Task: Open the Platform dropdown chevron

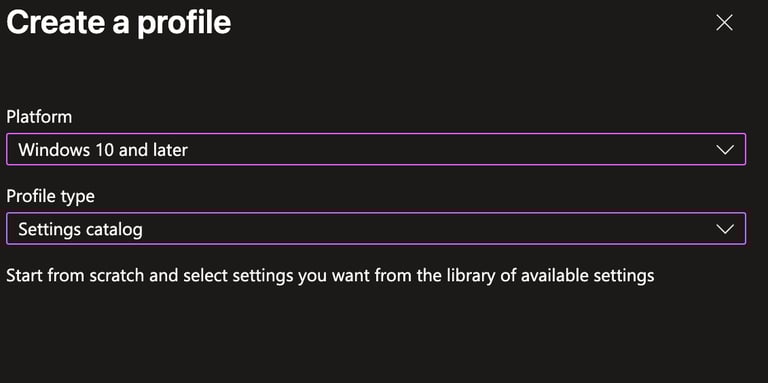Action: point(724,149)
